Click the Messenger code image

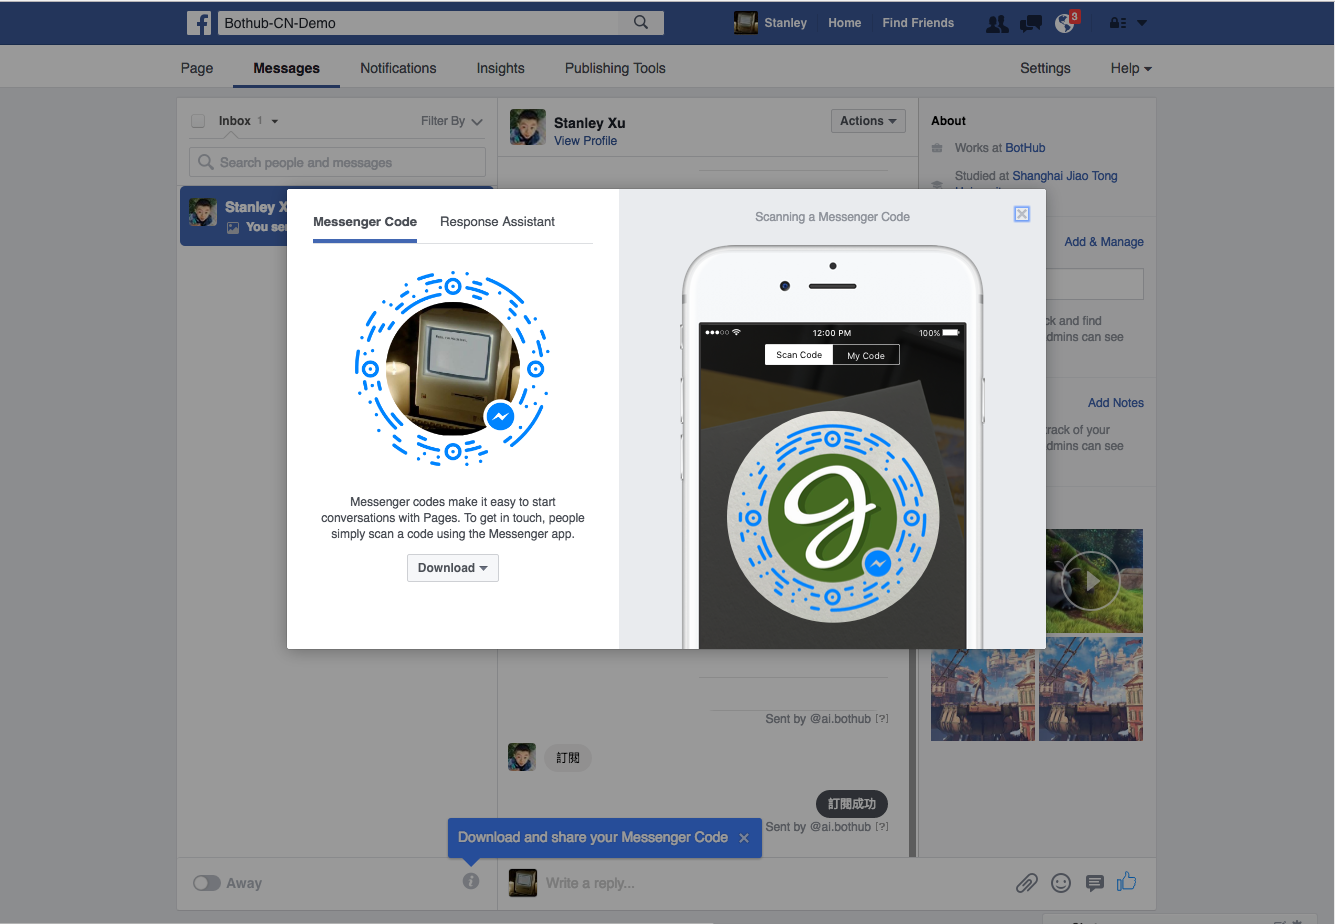[452, 367]
